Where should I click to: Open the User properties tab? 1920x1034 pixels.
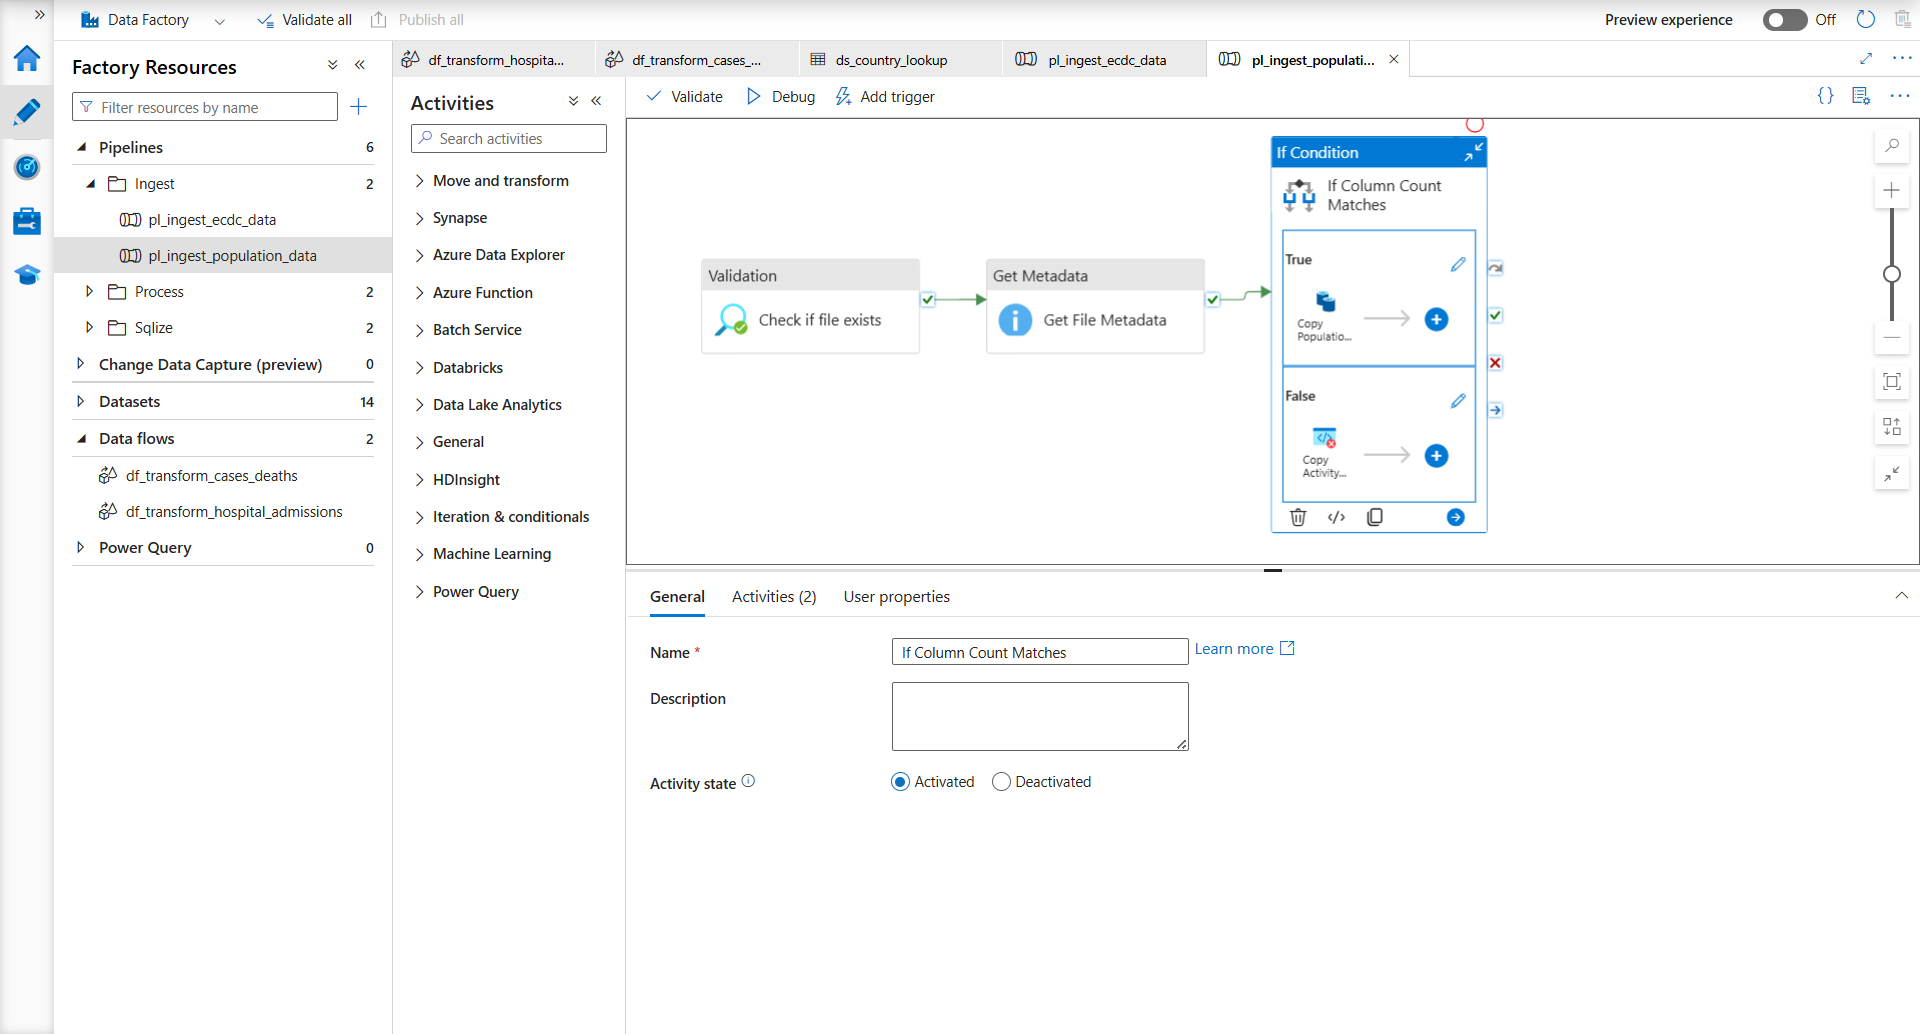(x=897, y=597)
